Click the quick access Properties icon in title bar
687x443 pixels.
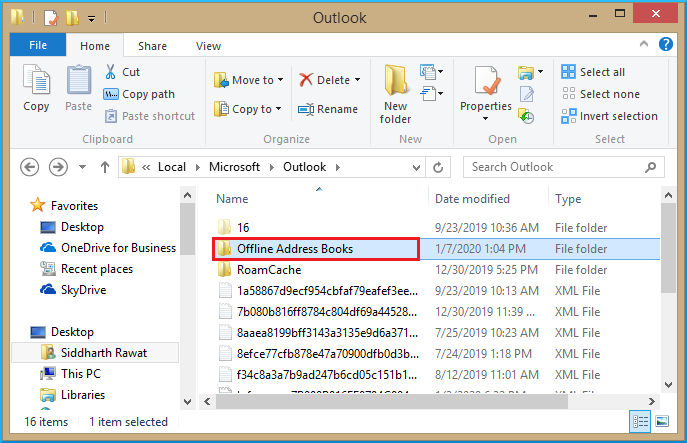51,18
